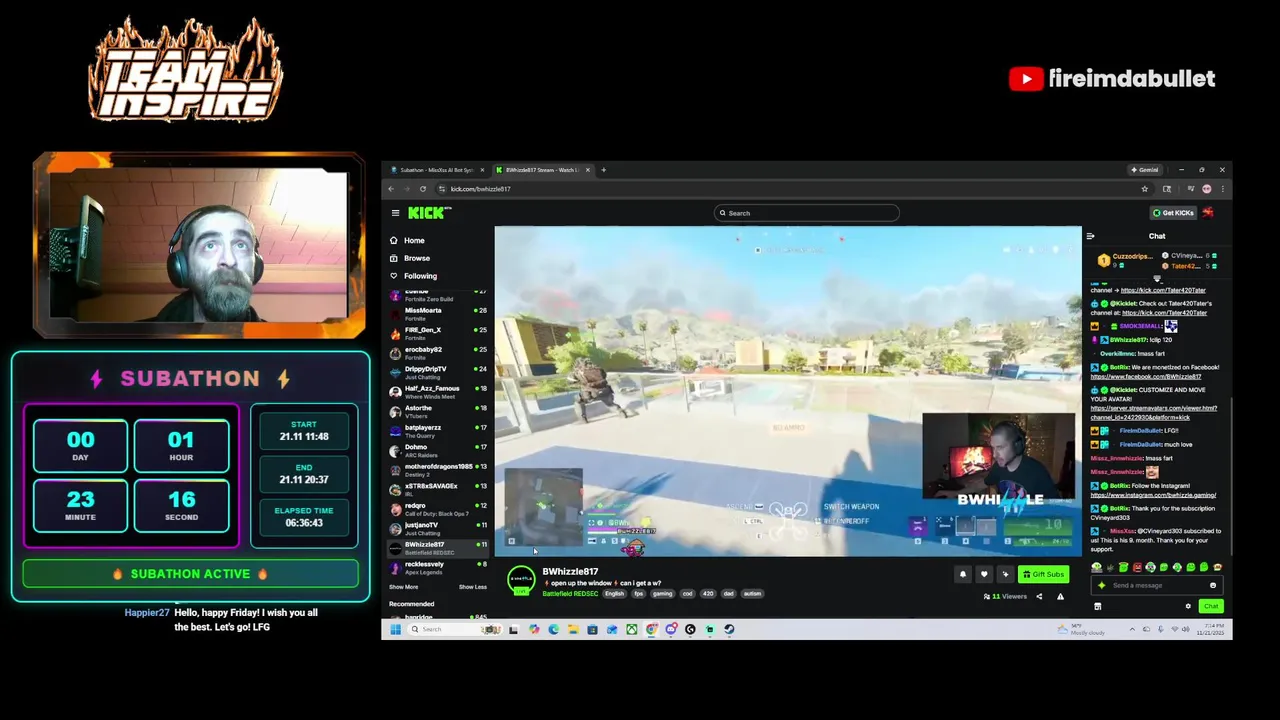The width and height of the screenshot is (1280, 720).
Task: Click Show More under following list
Action: [404, 587]
